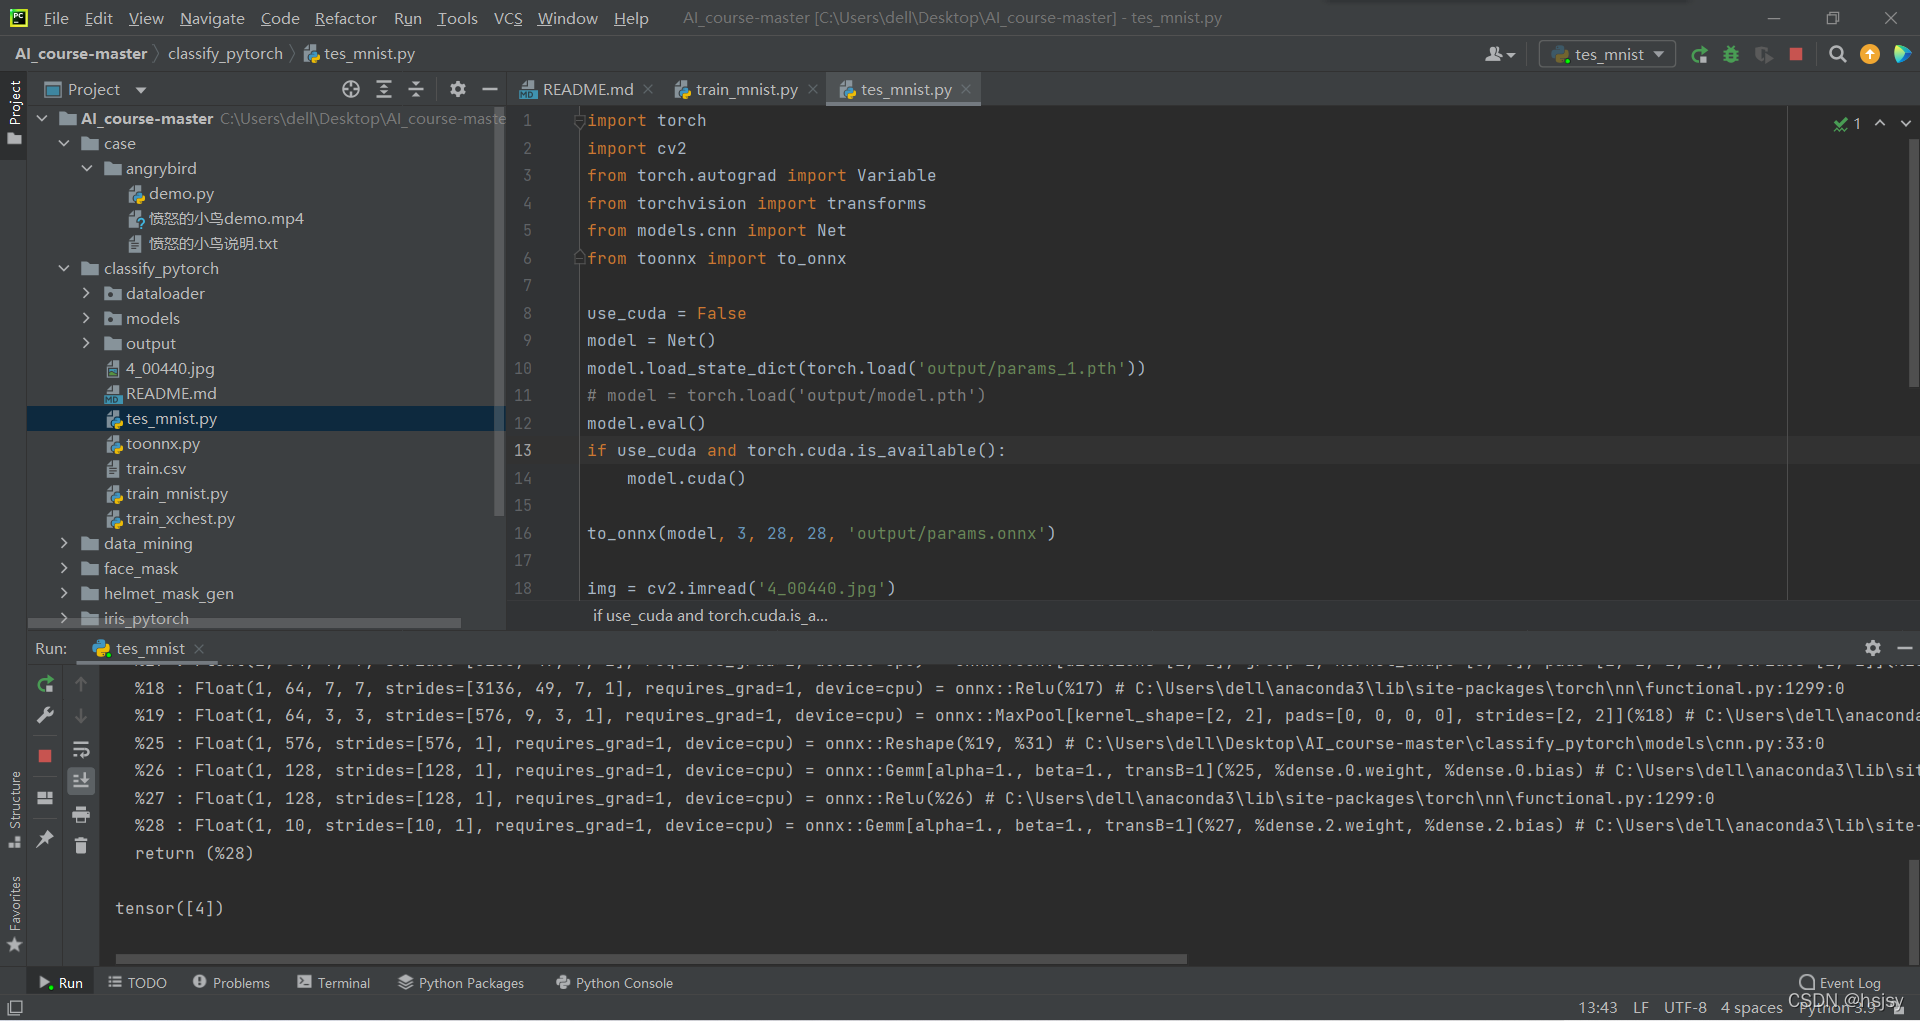Rerun tes_mnist in Run panel
1920x1021 pixels.
(x=45, y=684)
